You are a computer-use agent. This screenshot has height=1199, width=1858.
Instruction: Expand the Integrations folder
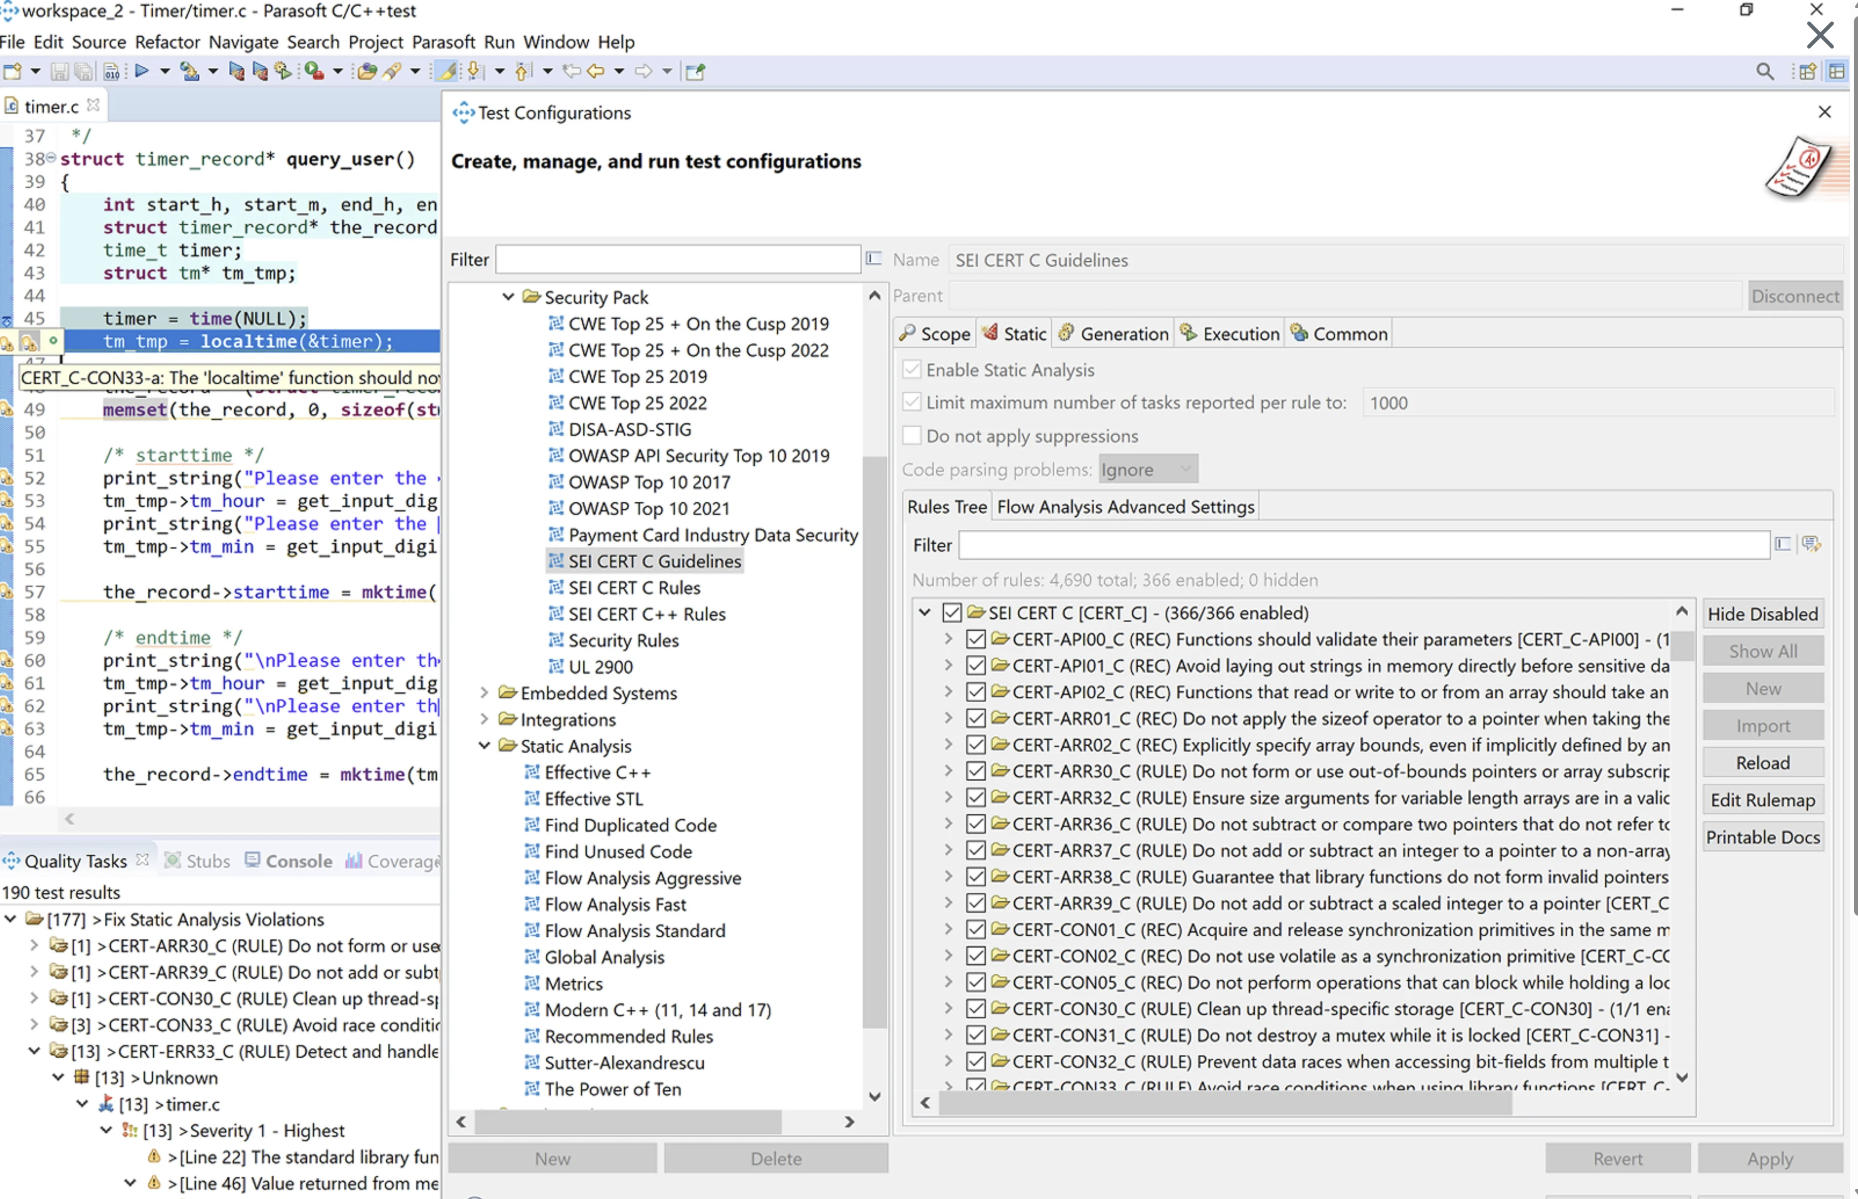coord(484,719)
